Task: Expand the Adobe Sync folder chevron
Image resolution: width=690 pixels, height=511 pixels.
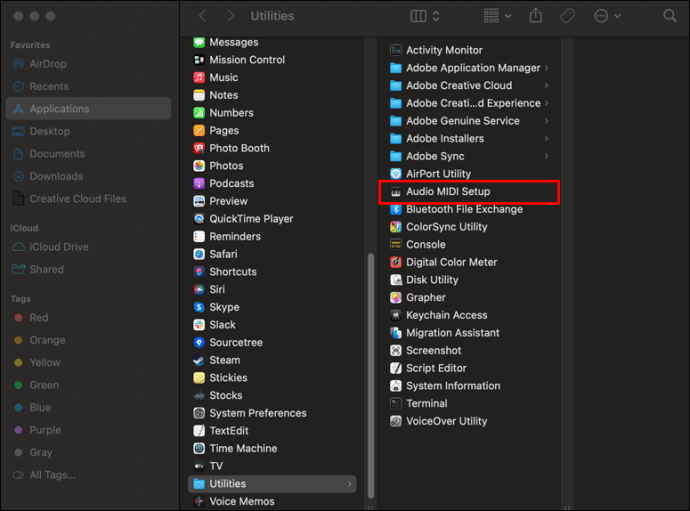Action: coord(547,156)
